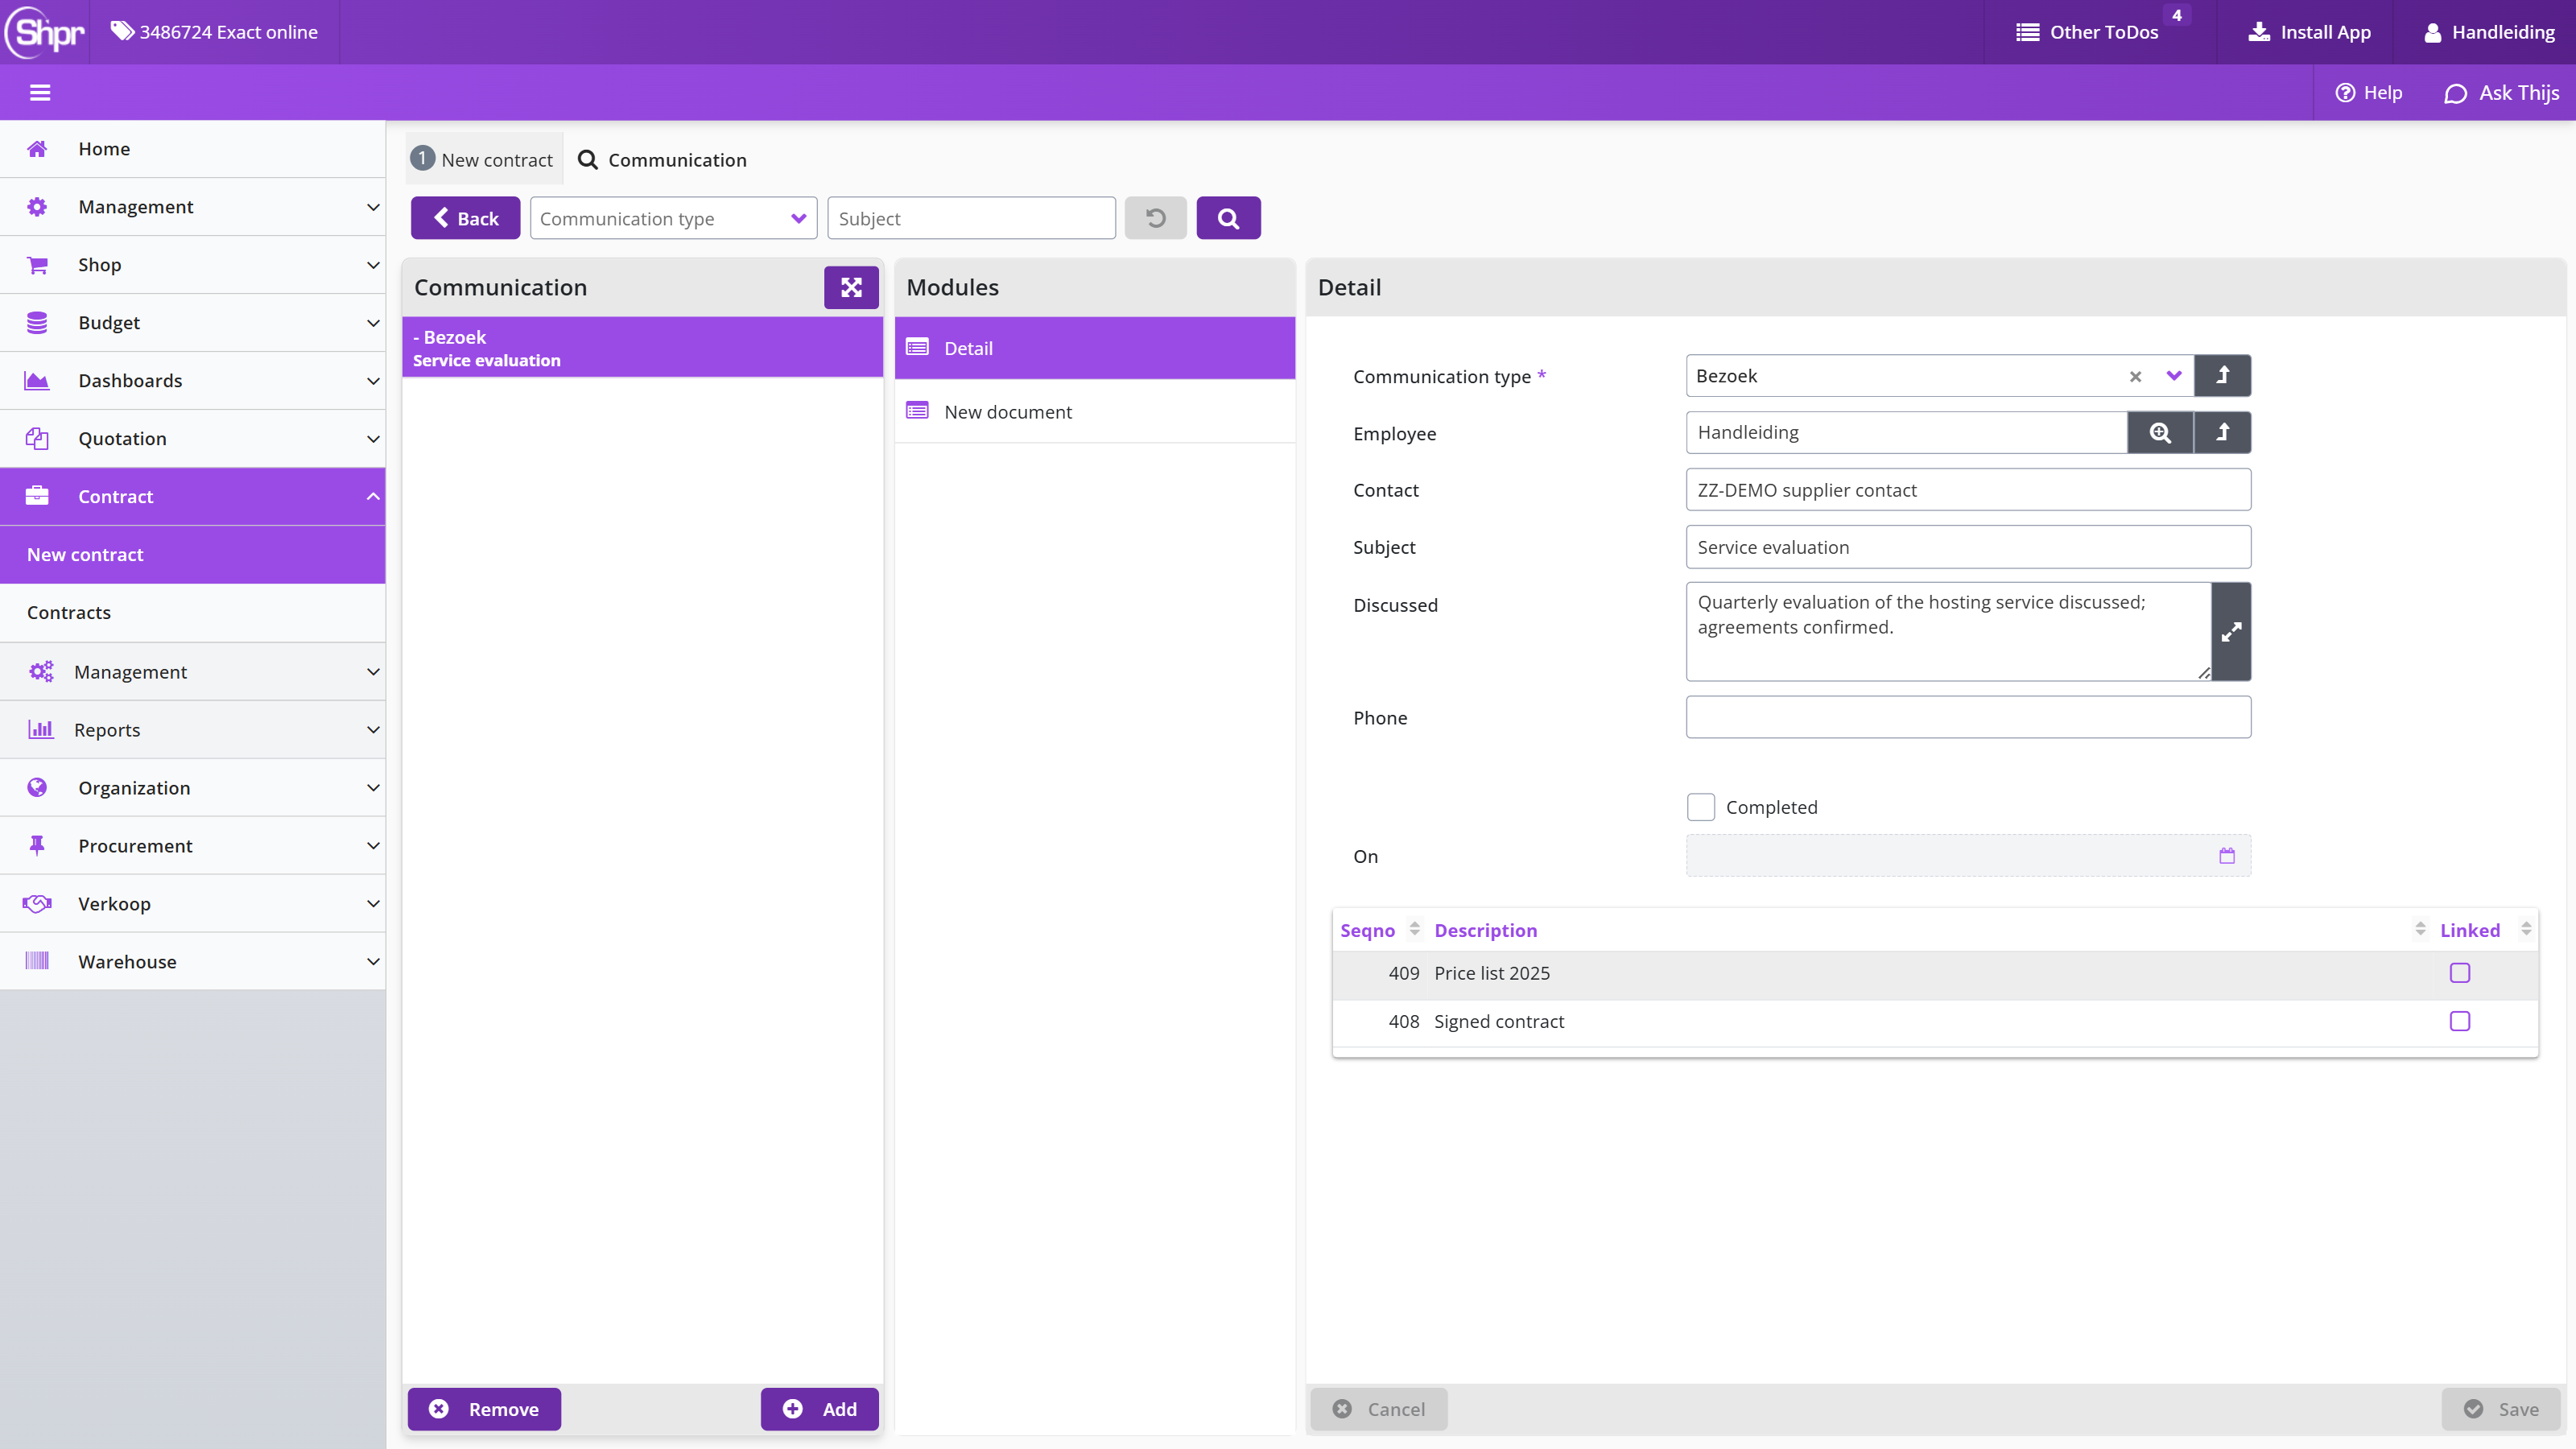Click the Add button

[x=819, y=1409]
